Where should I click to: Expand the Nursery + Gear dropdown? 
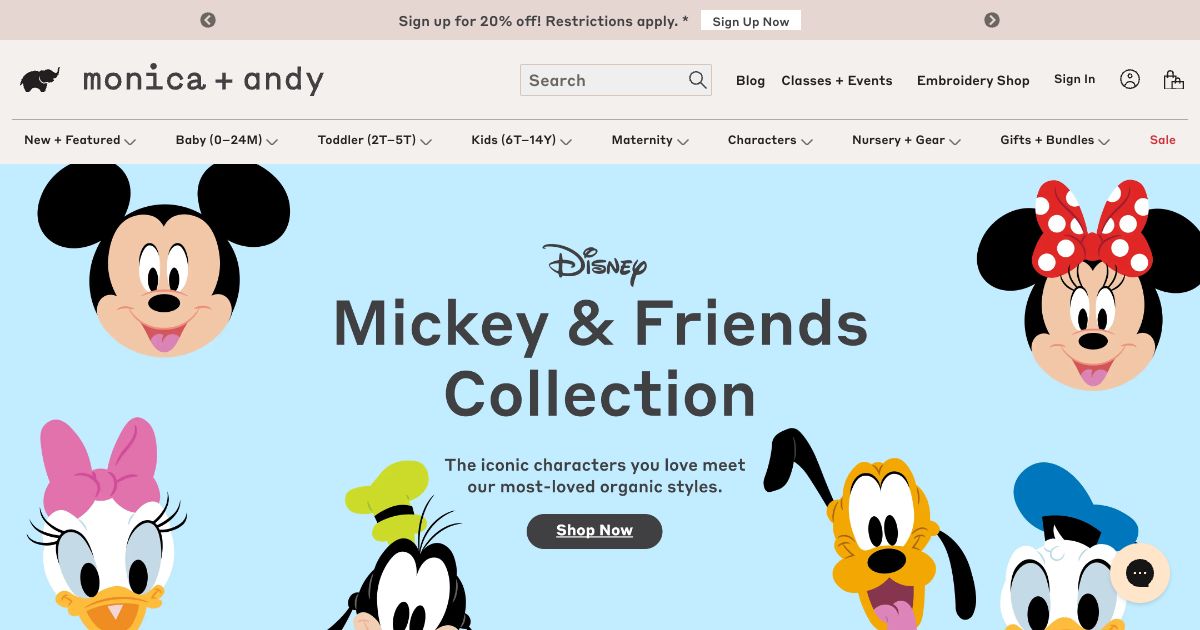[906, 140]
